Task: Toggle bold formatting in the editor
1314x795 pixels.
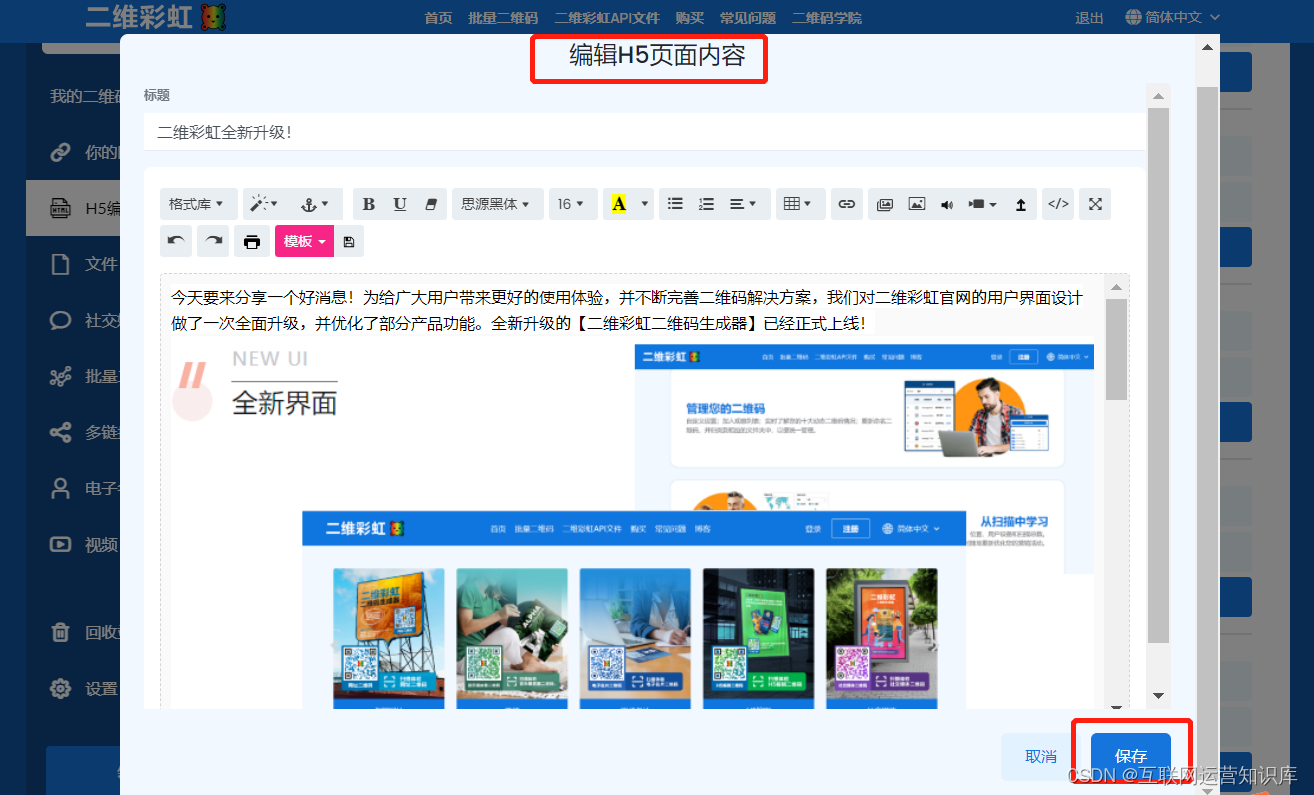Action: tap(369, 204)
